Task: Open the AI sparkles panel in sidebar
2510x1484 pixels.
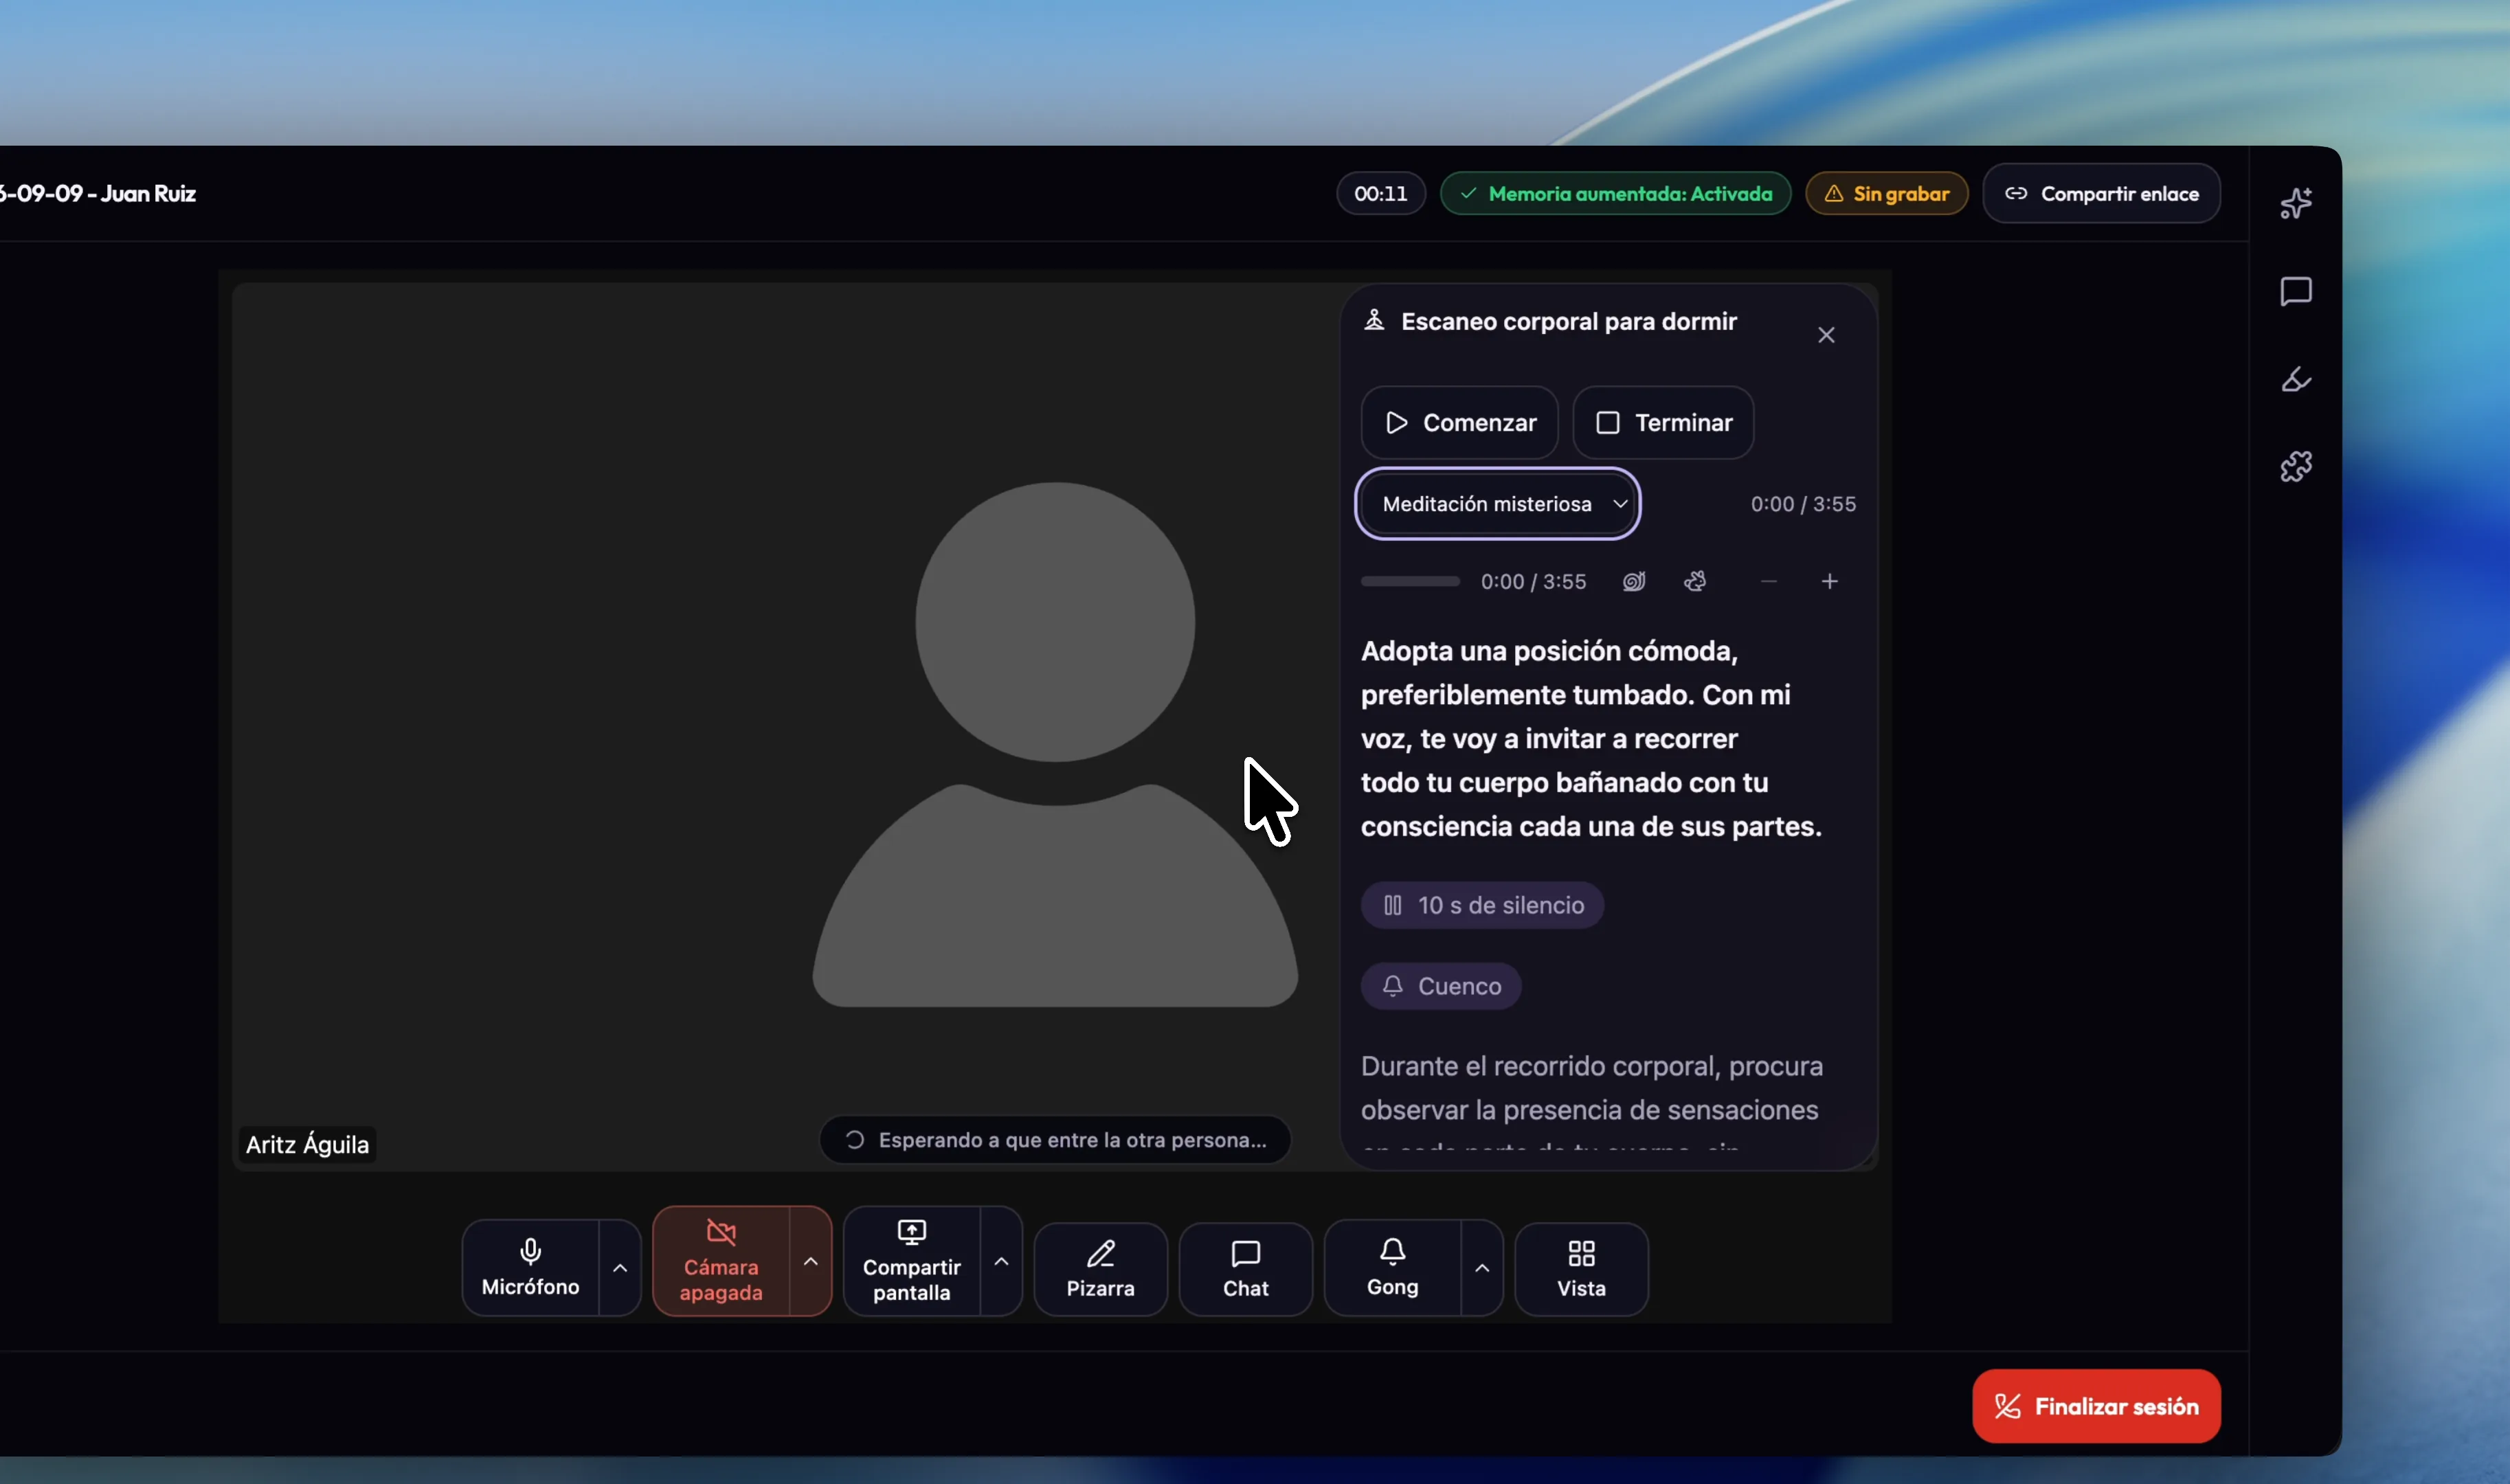Action: pos(2296,204)
